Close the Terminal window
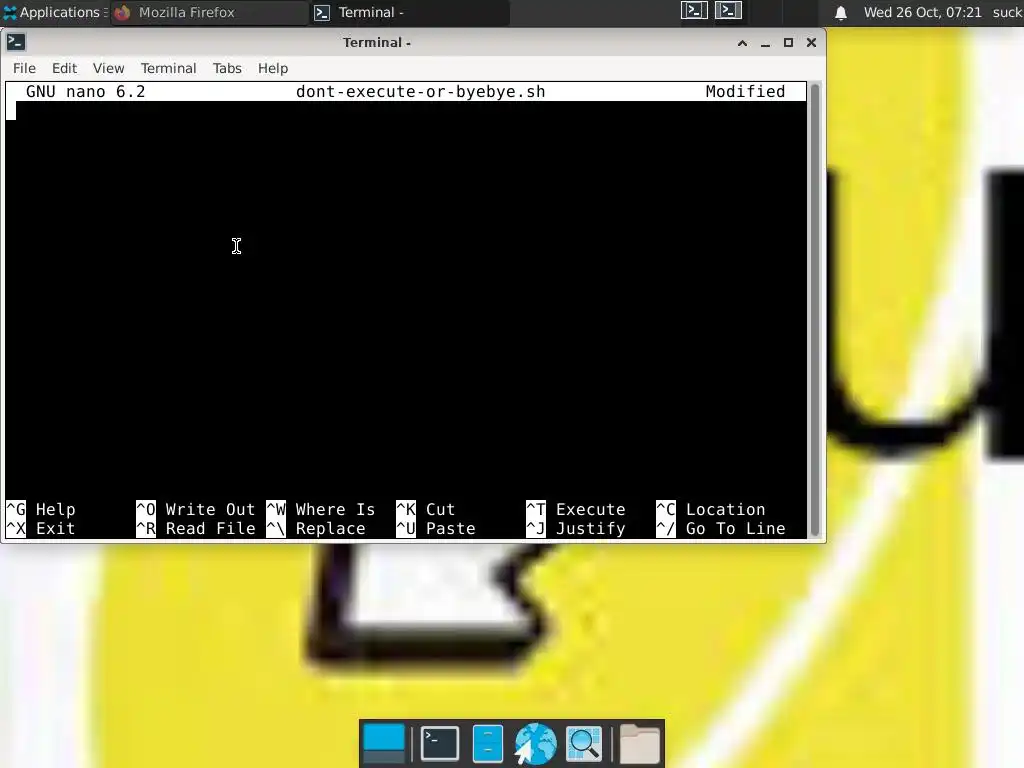This screenshot has width=1024, height=768. point(811,43)
